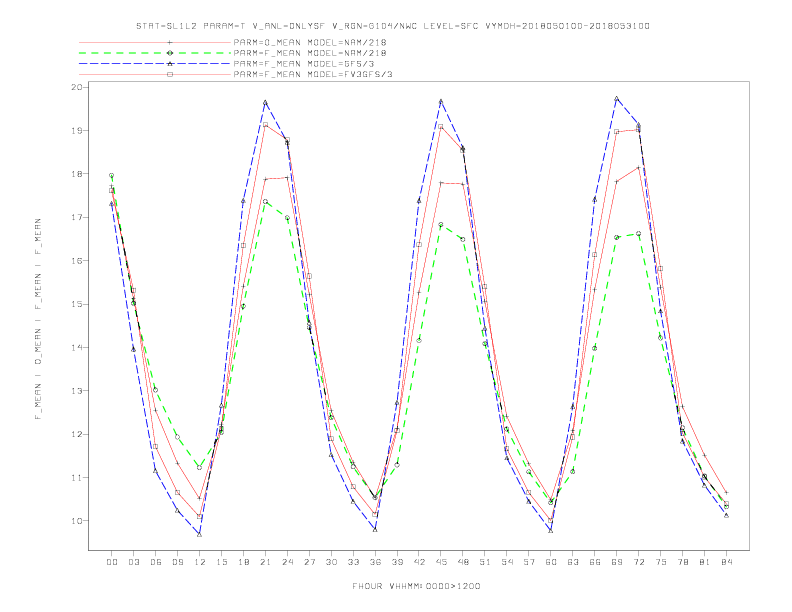Click the green NAM circle data point at hour 09
792x612 pixels.
coord(177,437)
